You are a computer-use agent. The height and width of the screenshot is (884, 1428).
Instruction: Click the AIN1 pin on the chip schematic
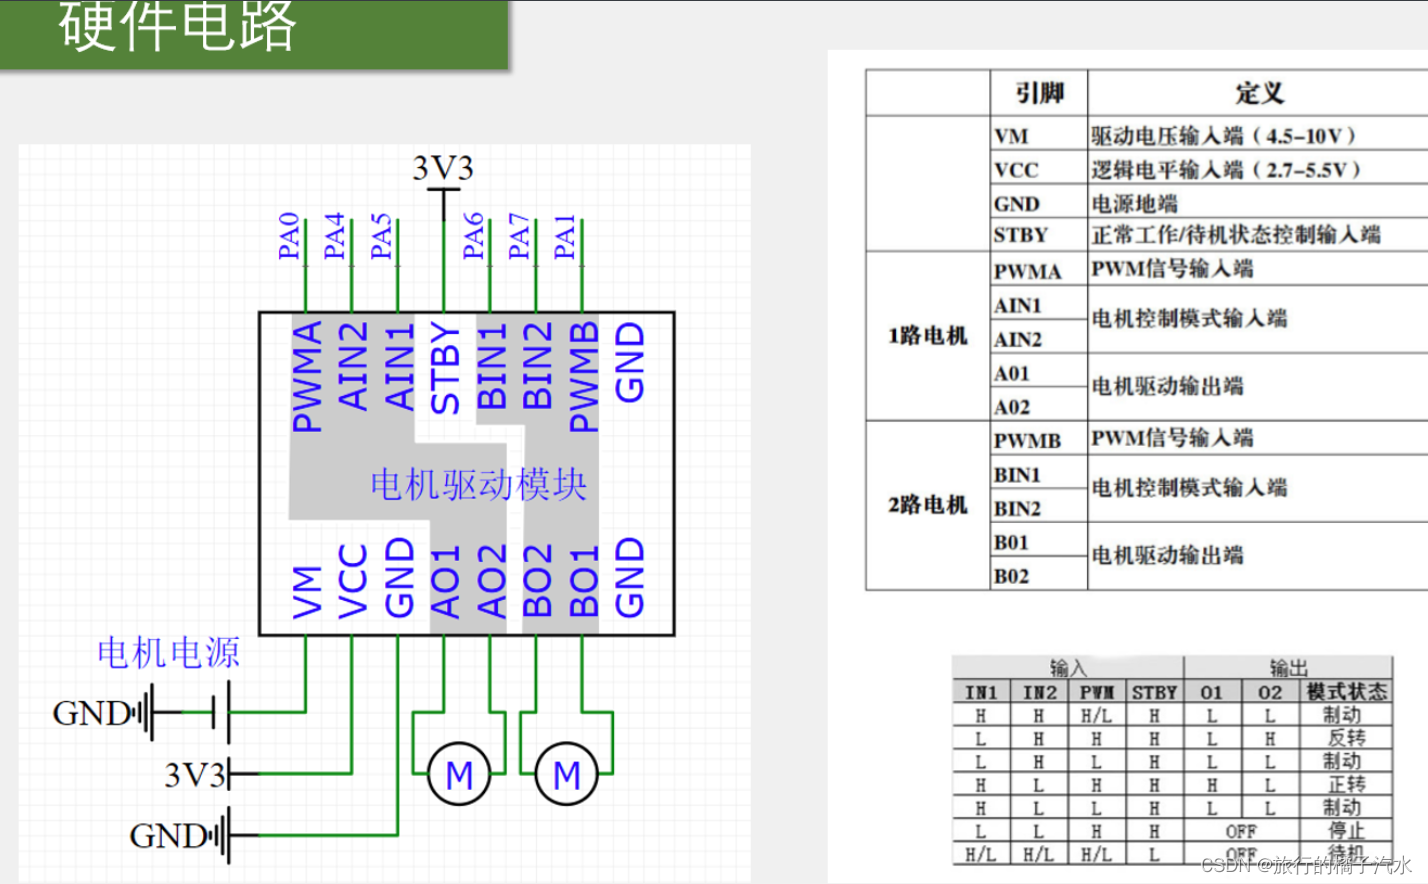tap(398, 366)
